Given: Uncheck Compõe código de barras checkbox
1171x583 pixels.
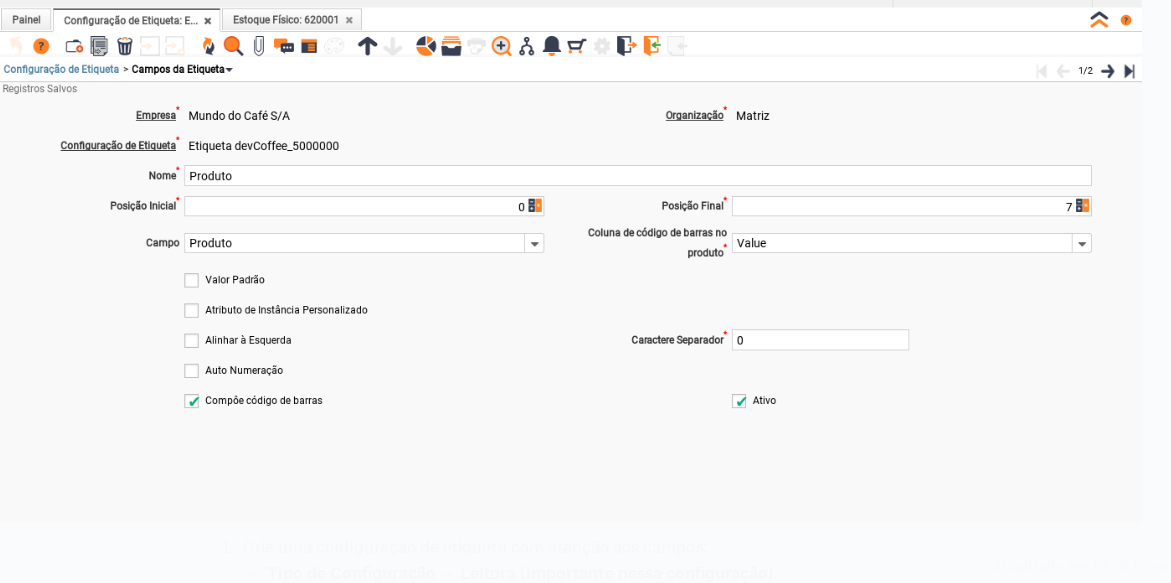Looking at the screenshot, I should [192, 401].
